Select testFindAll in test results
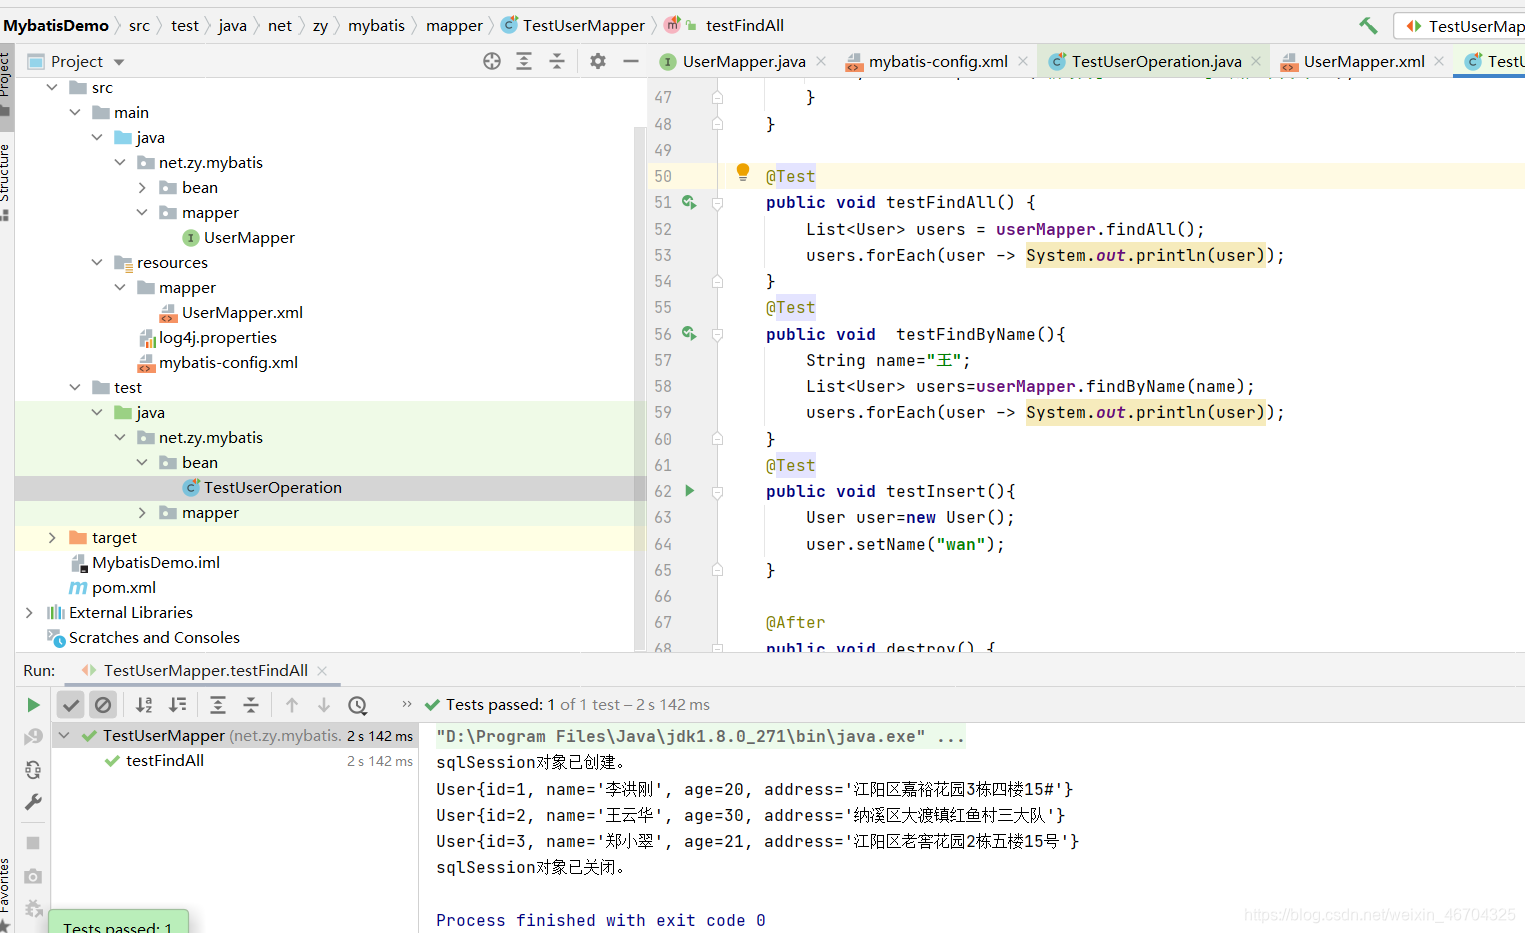 point(165,761)
